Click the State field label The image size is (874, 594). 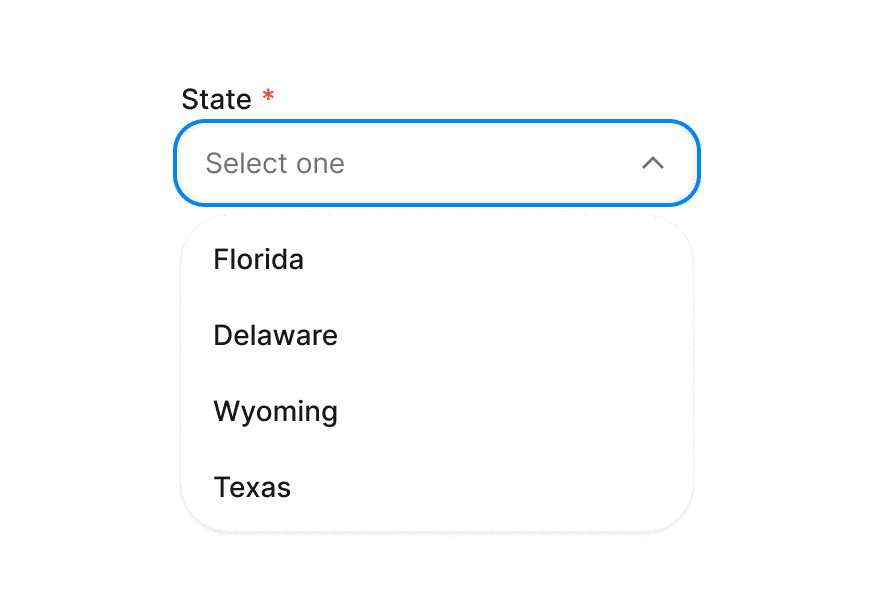click(x=216, y=99)
